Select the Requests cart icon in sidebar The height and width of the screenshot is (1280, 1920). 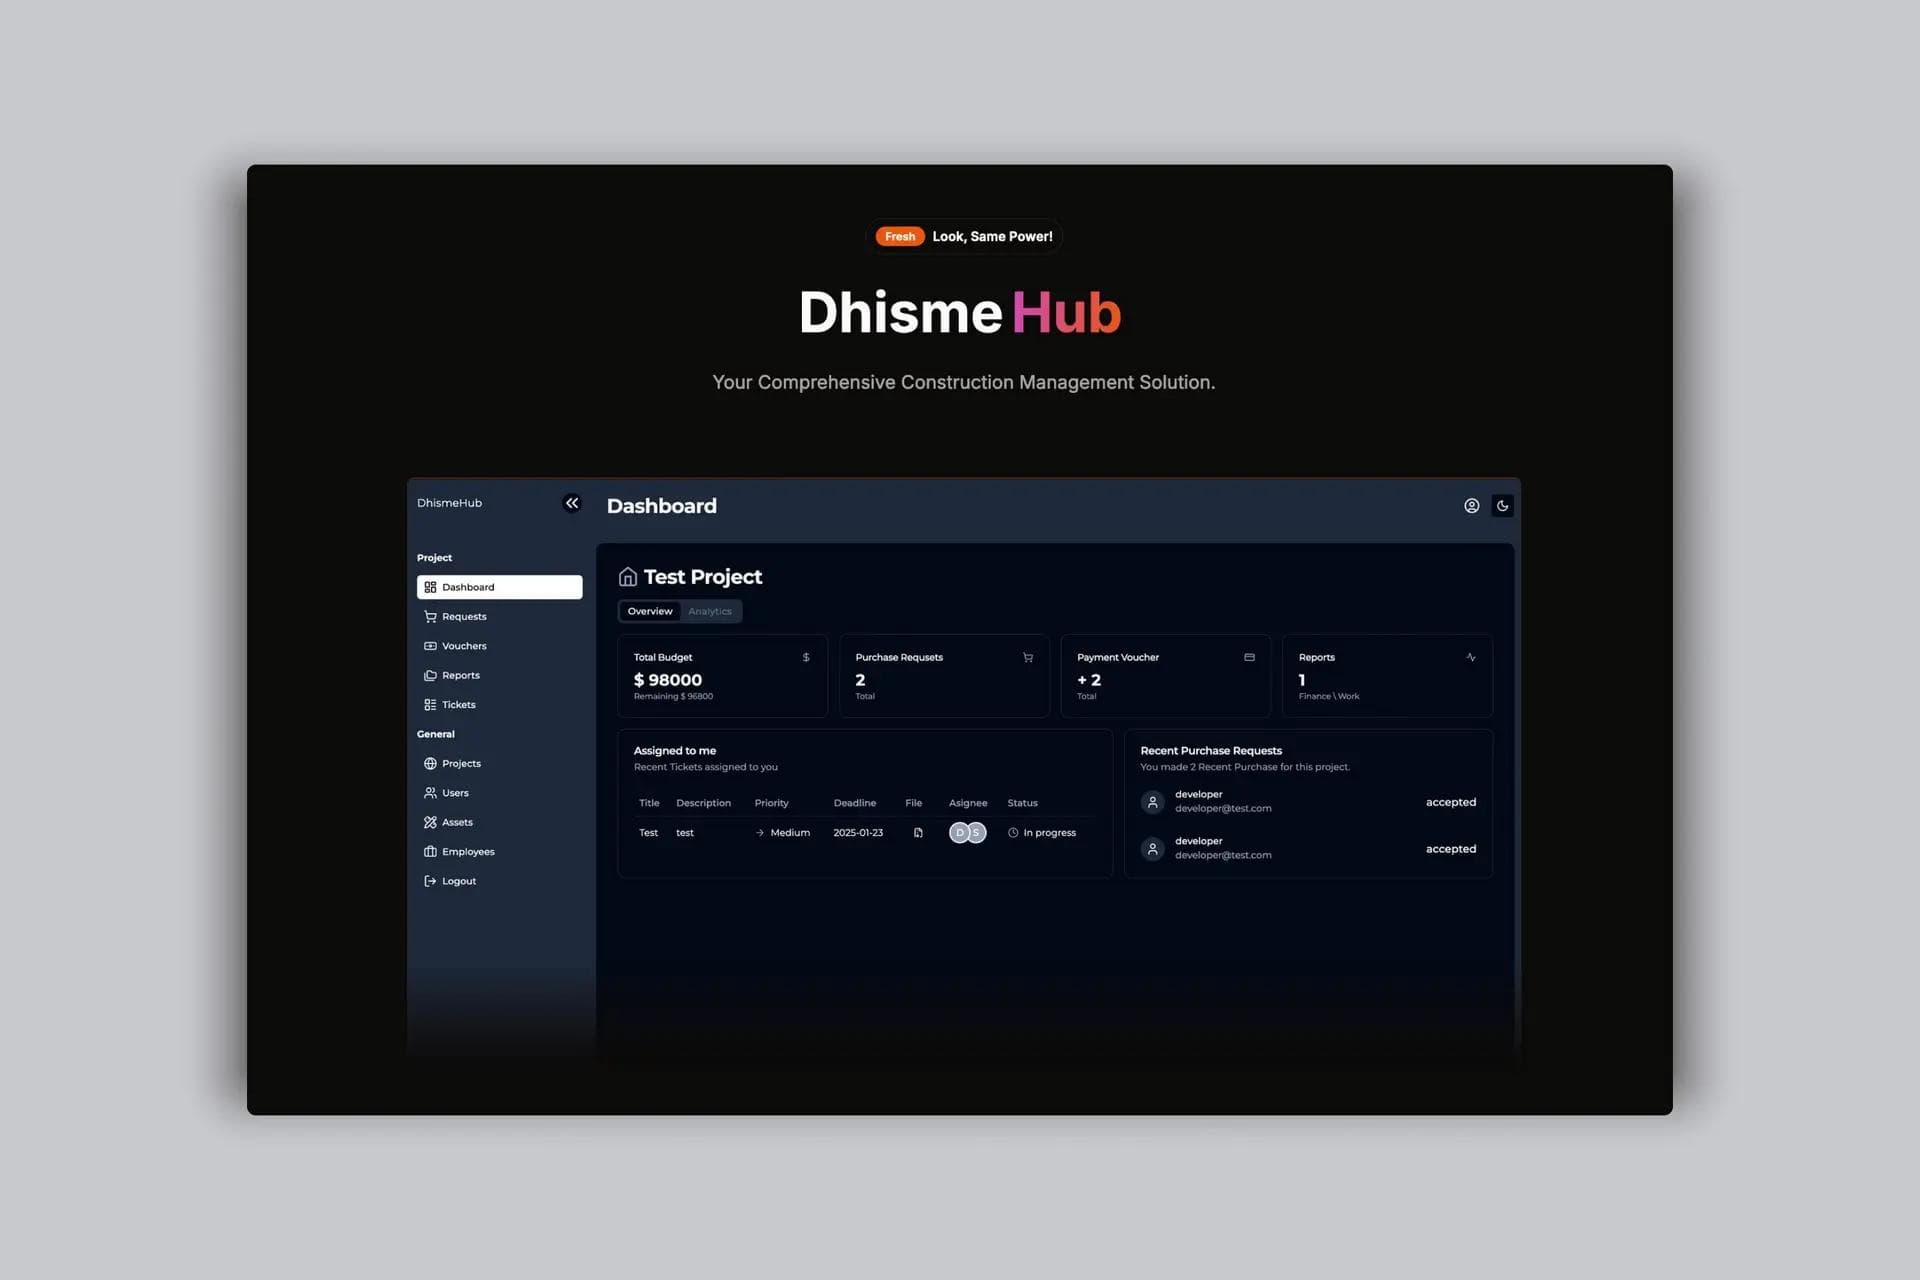[x=430, y=616]
